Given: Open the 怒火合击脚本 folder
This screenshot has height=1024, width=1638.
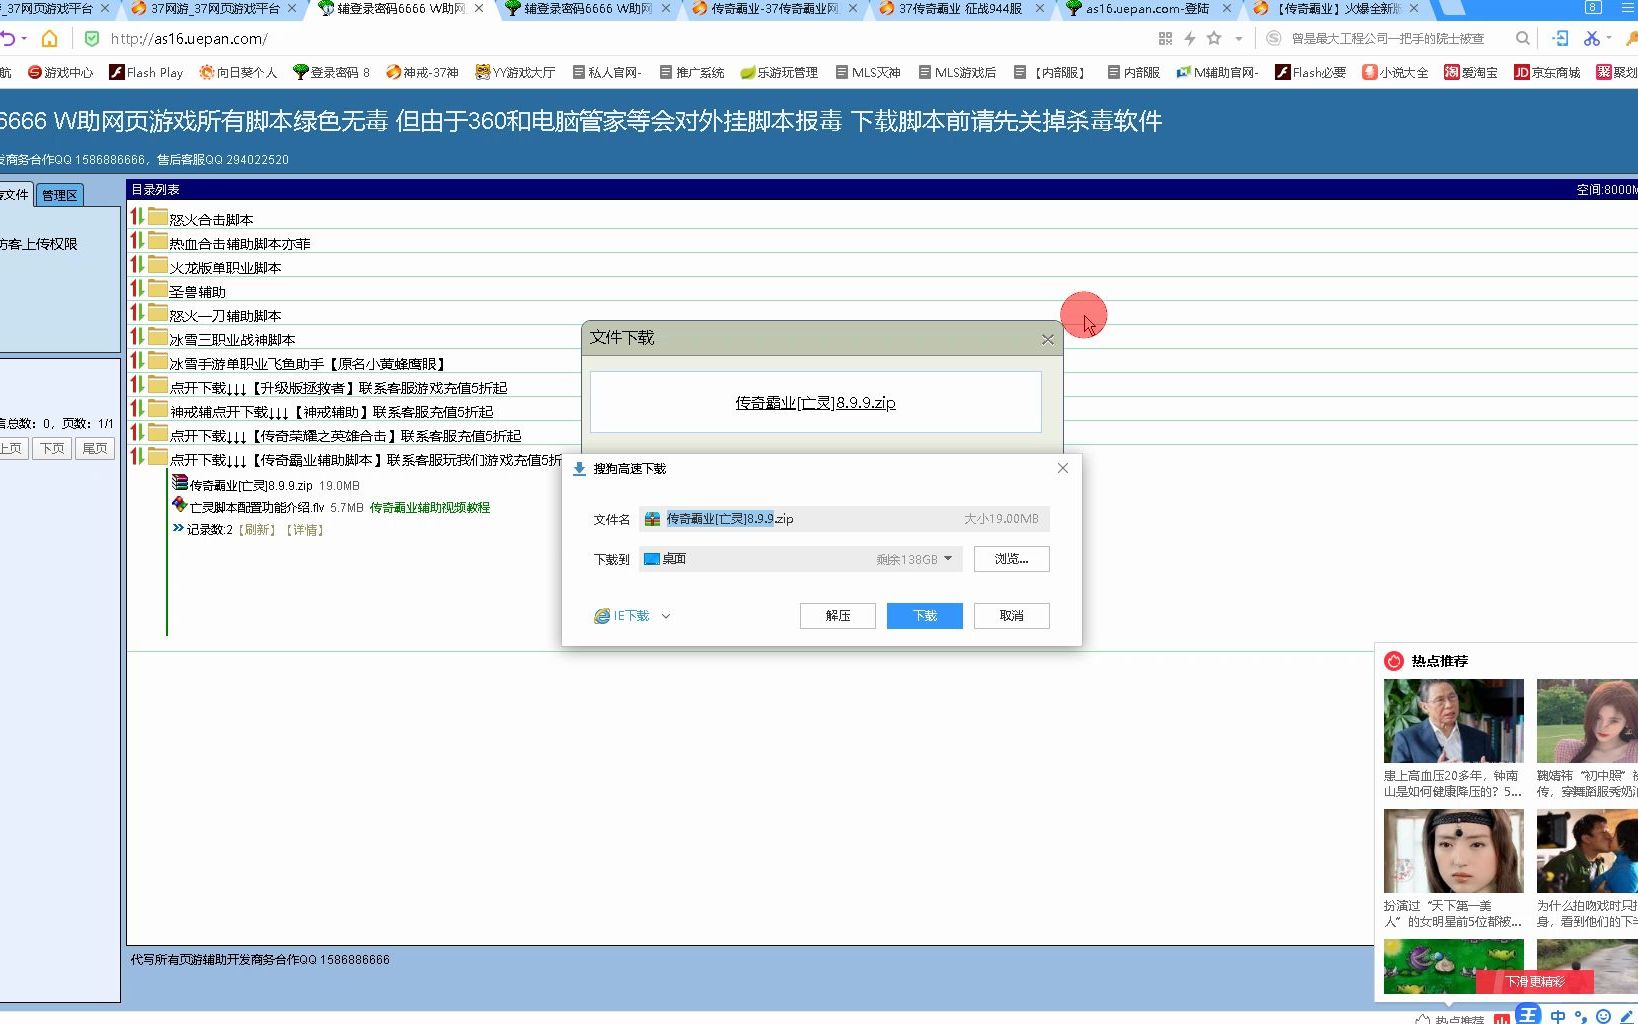Looking at the screenshot, I should click(211, 219).
